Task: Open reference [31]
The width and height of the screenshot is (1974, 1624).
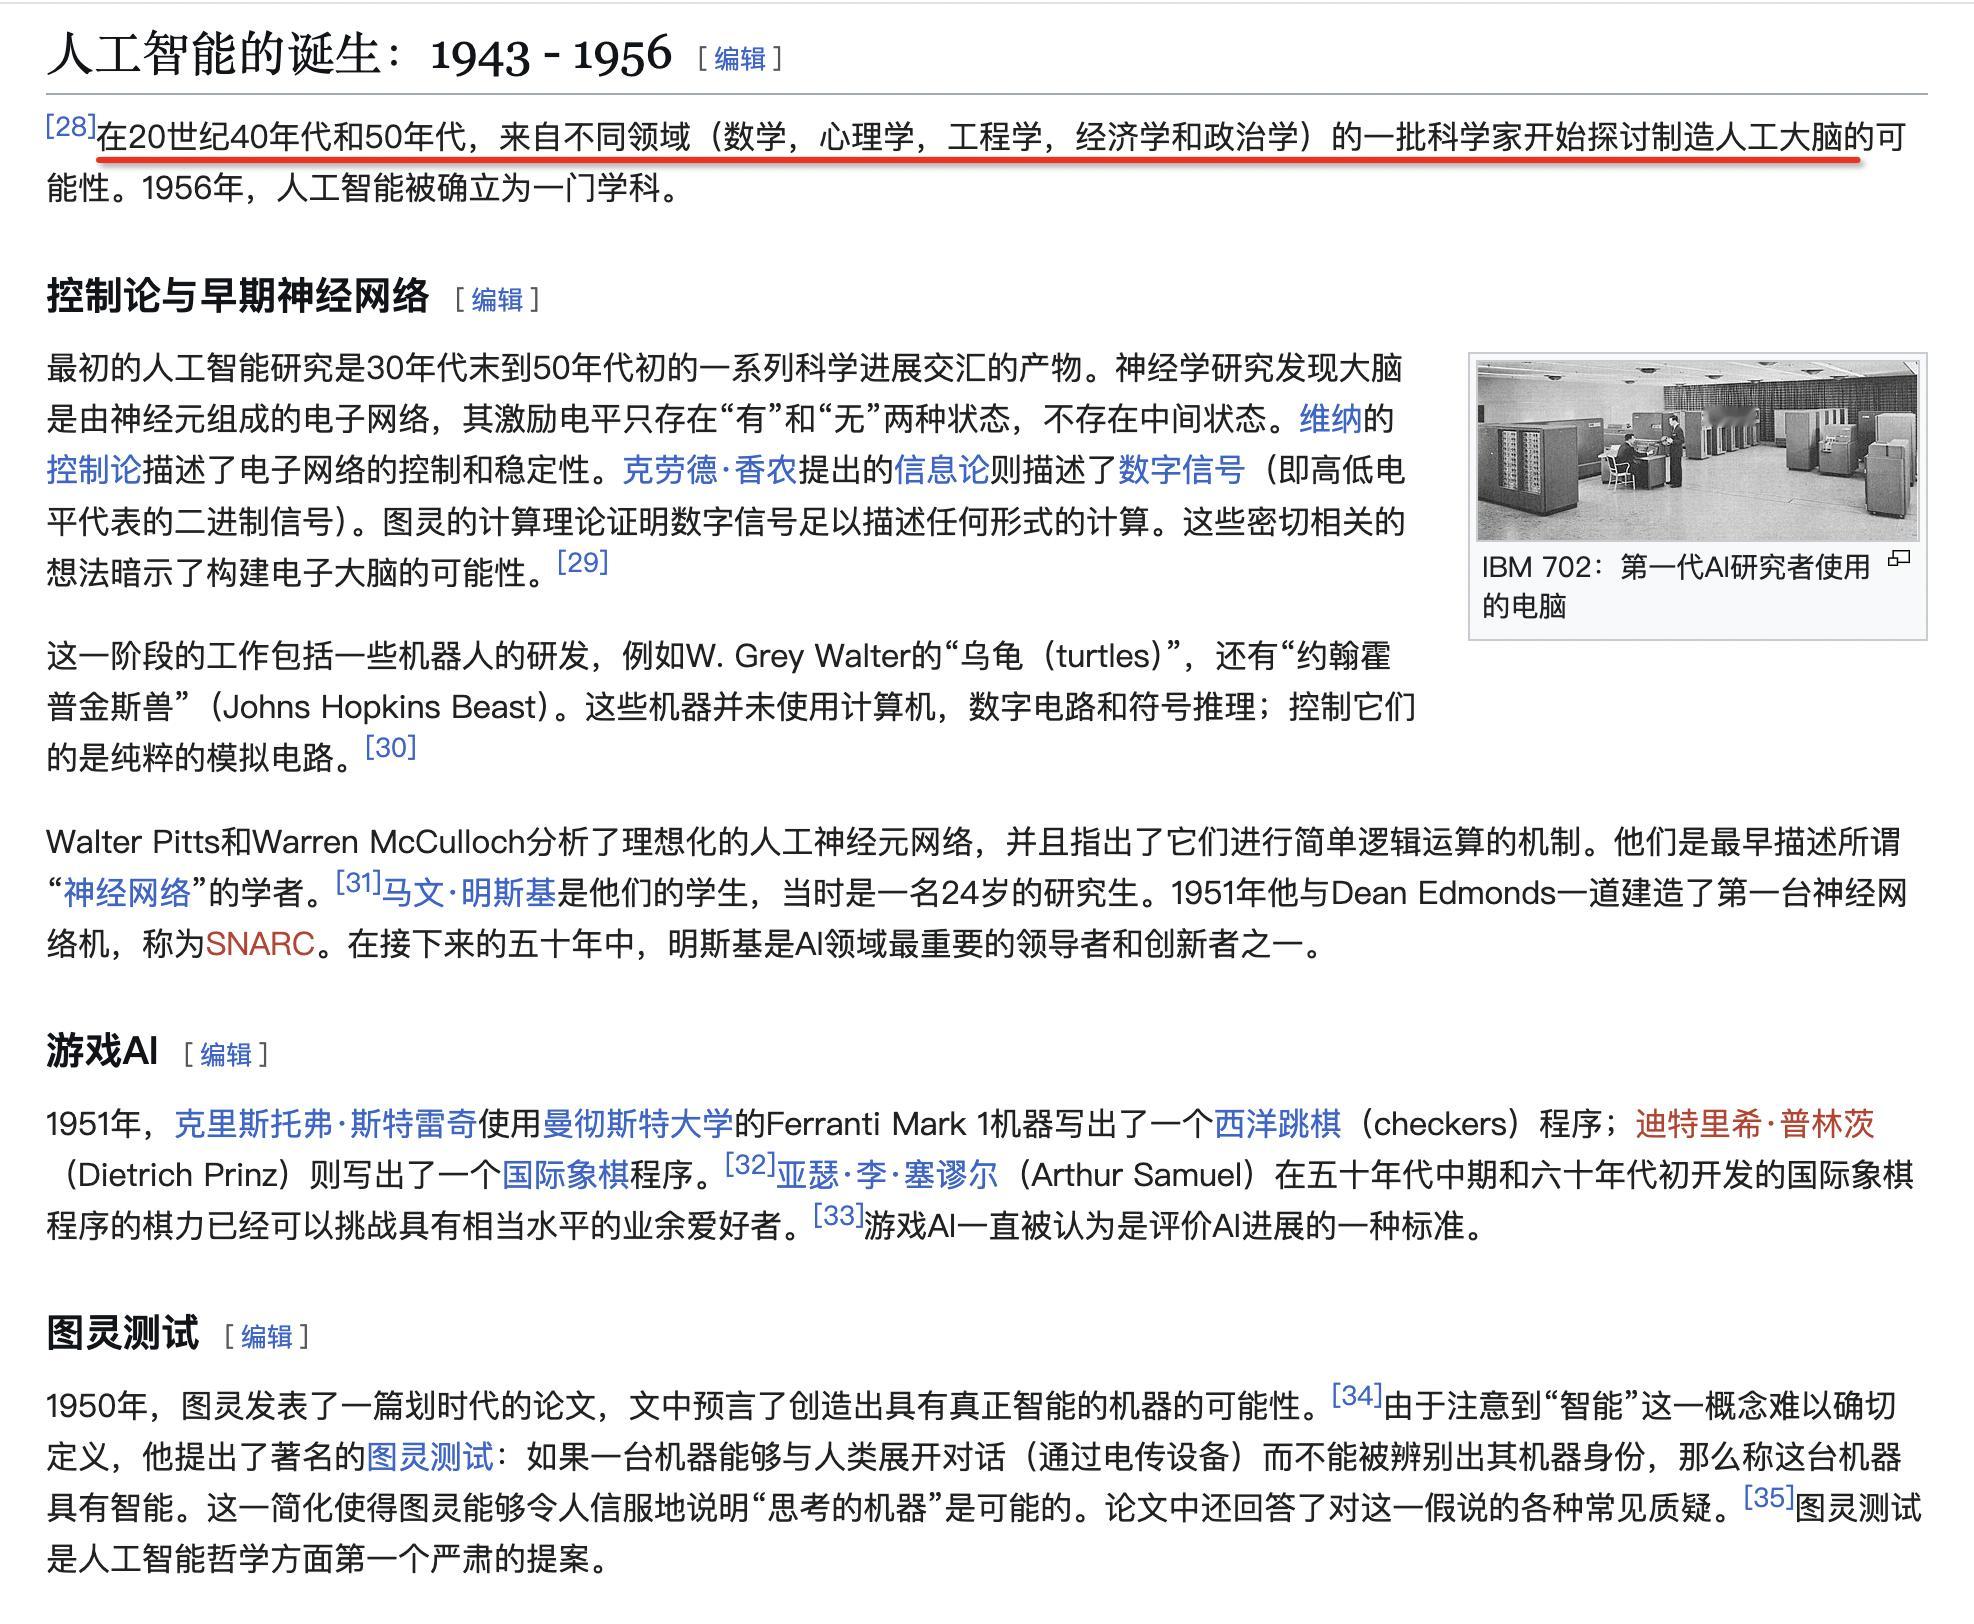Action: [359, 882]
